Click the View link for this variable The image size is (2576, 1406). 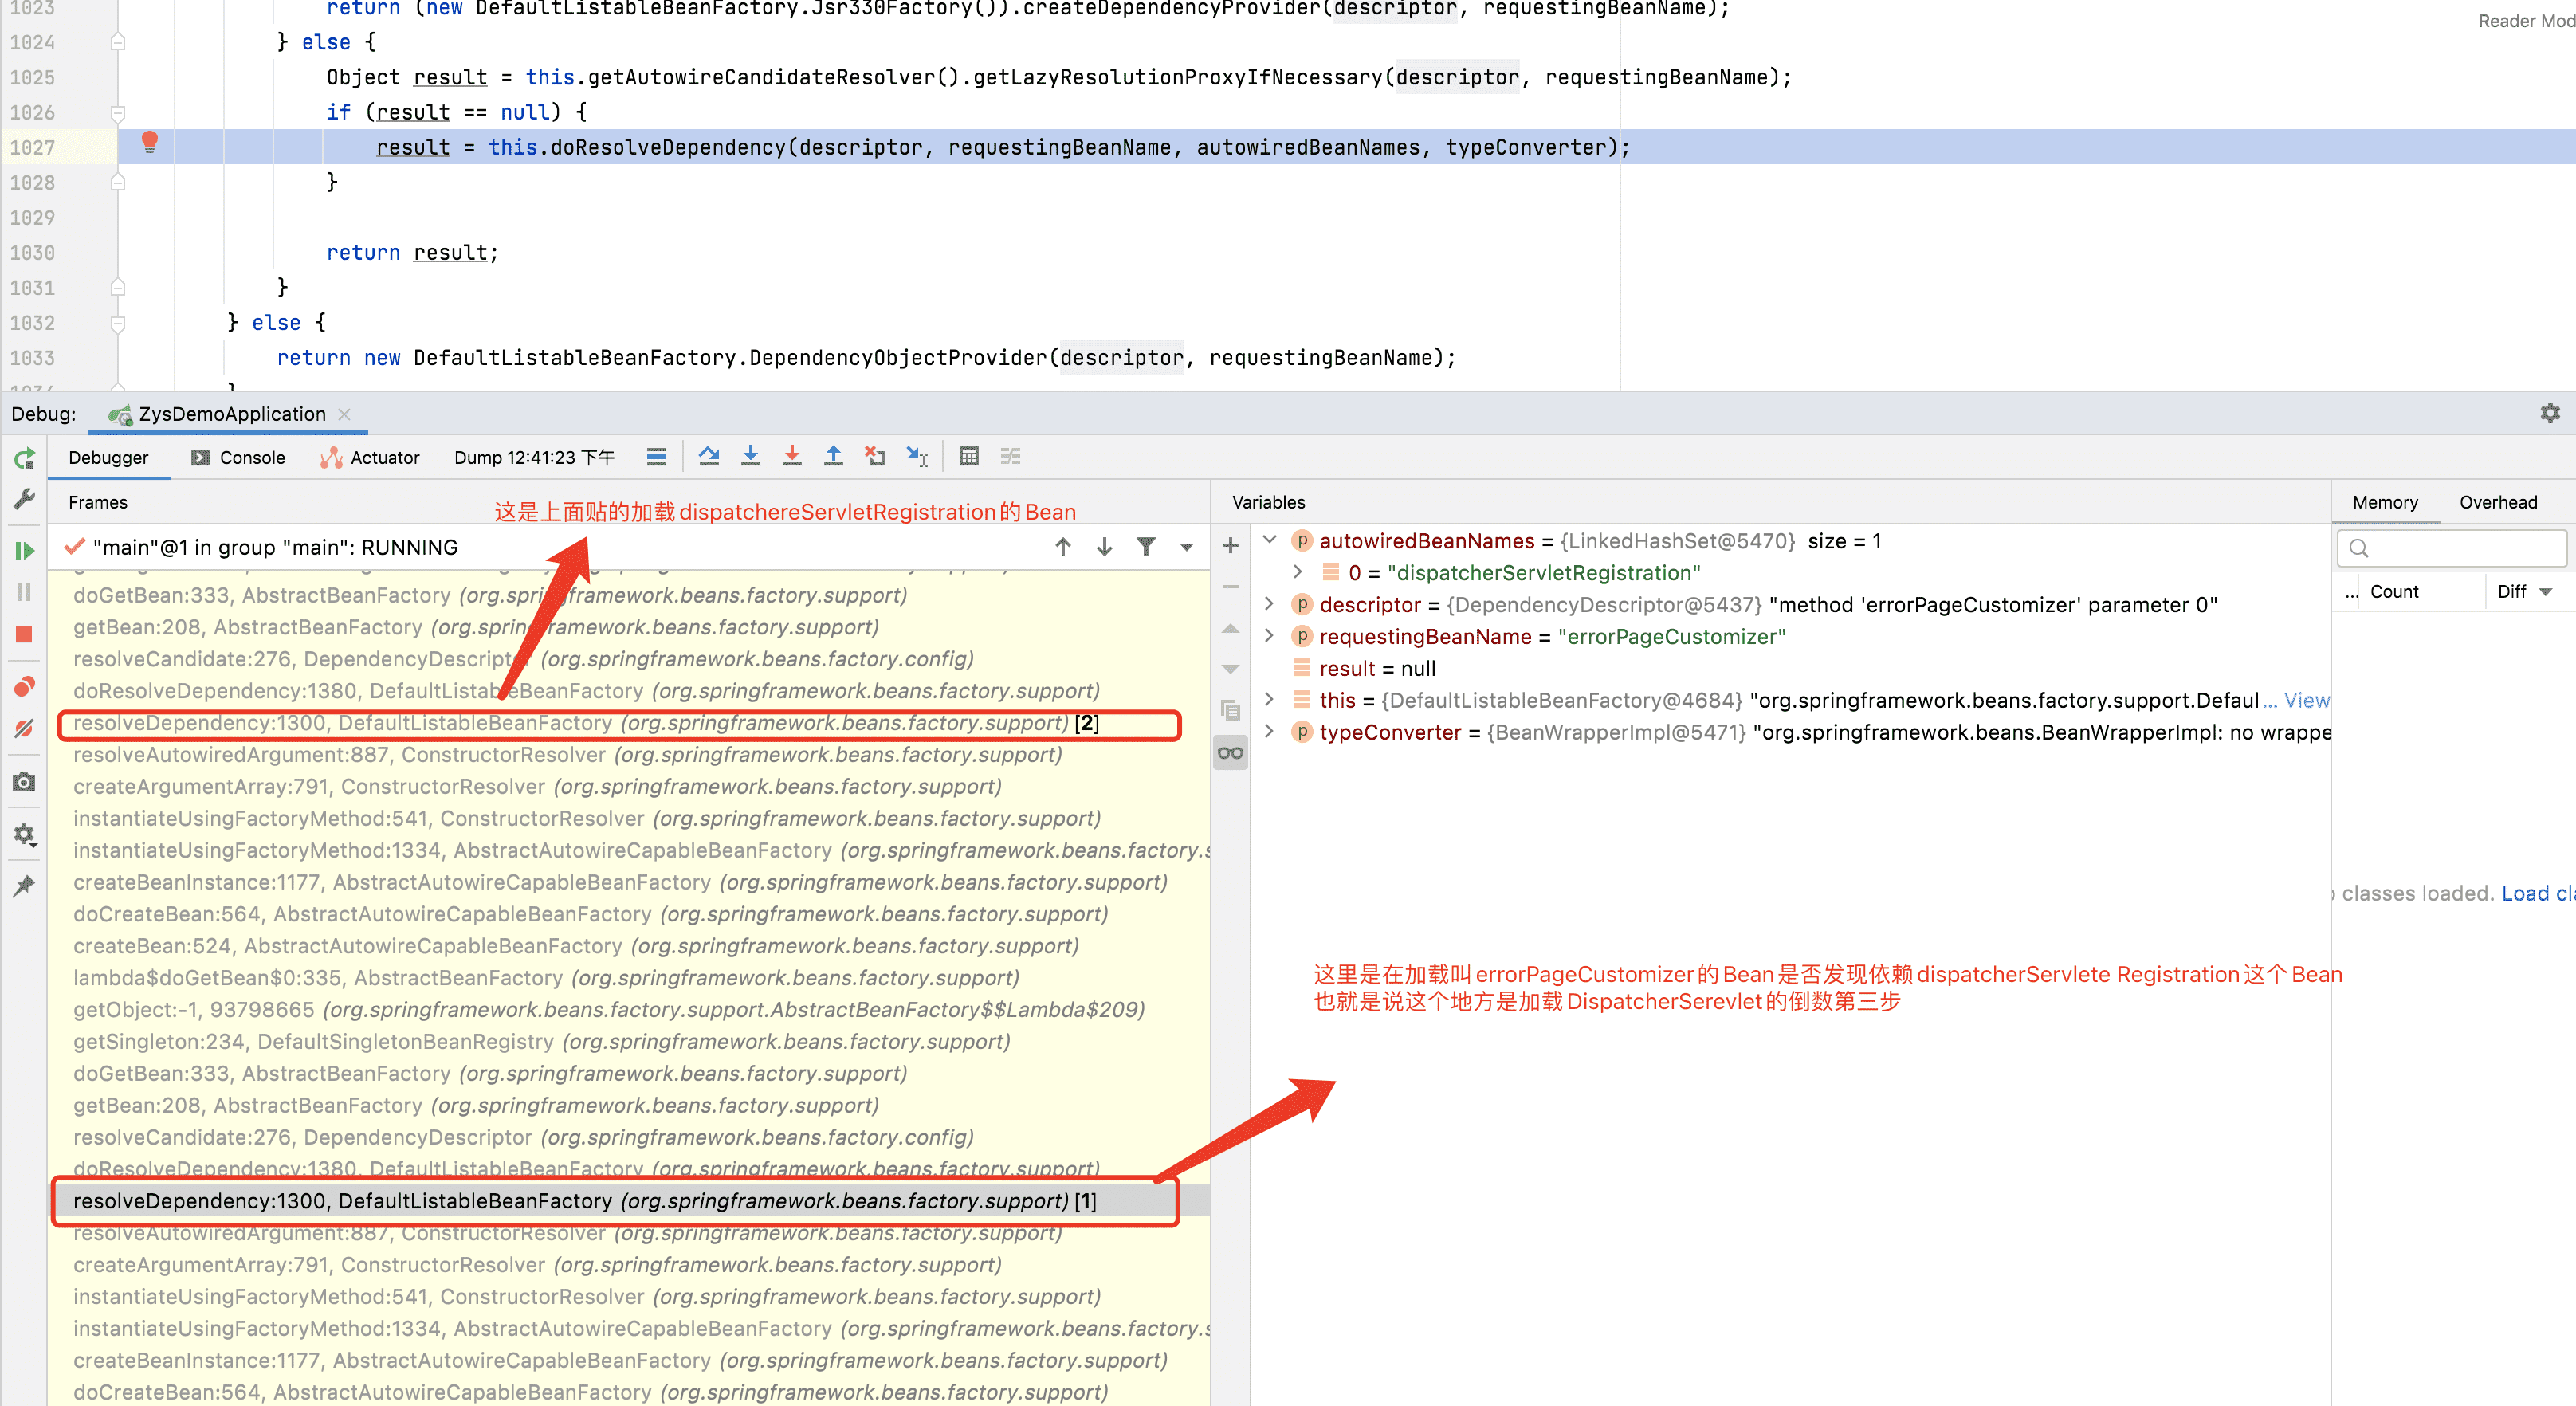(x=2306, y=700)
